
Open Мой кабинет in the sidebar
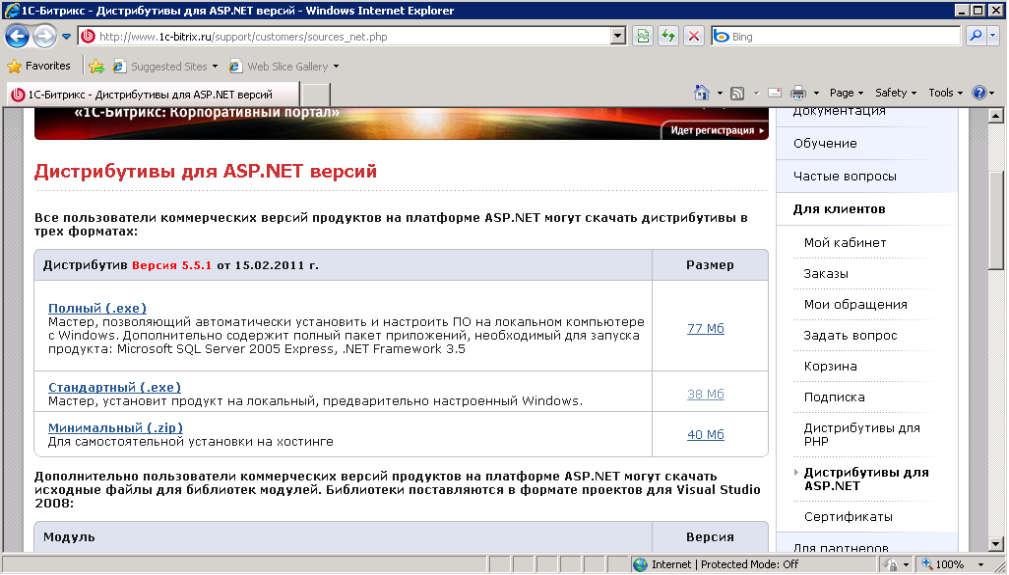844,242
